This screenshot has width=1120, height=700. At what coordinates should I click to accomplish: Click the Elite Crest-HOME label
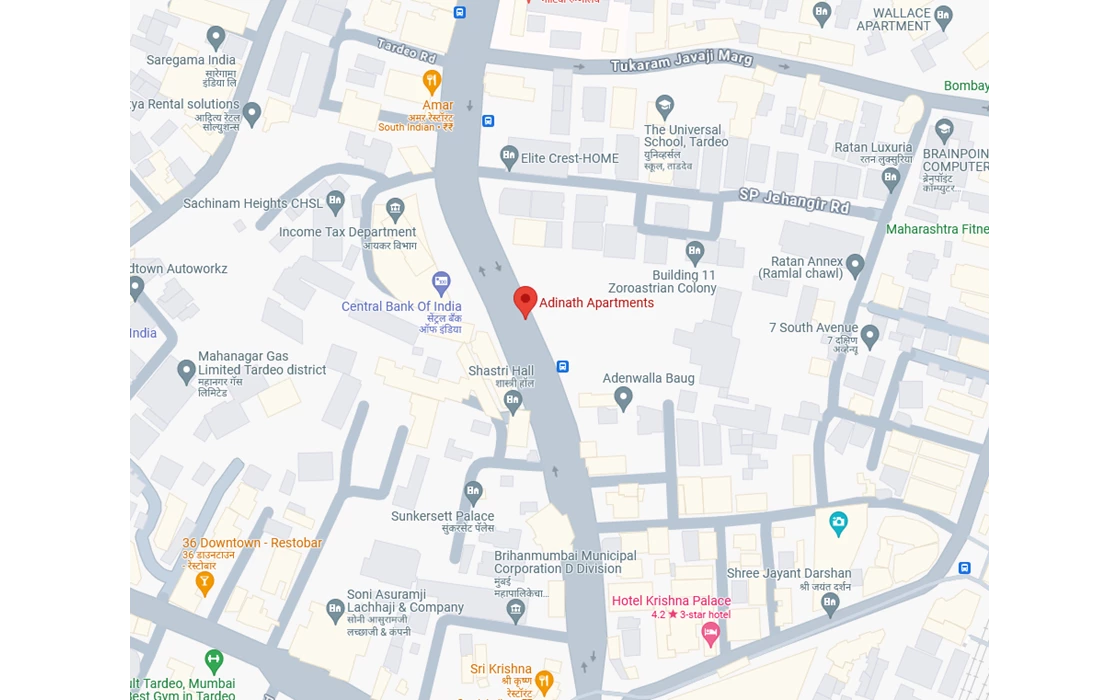569,159
